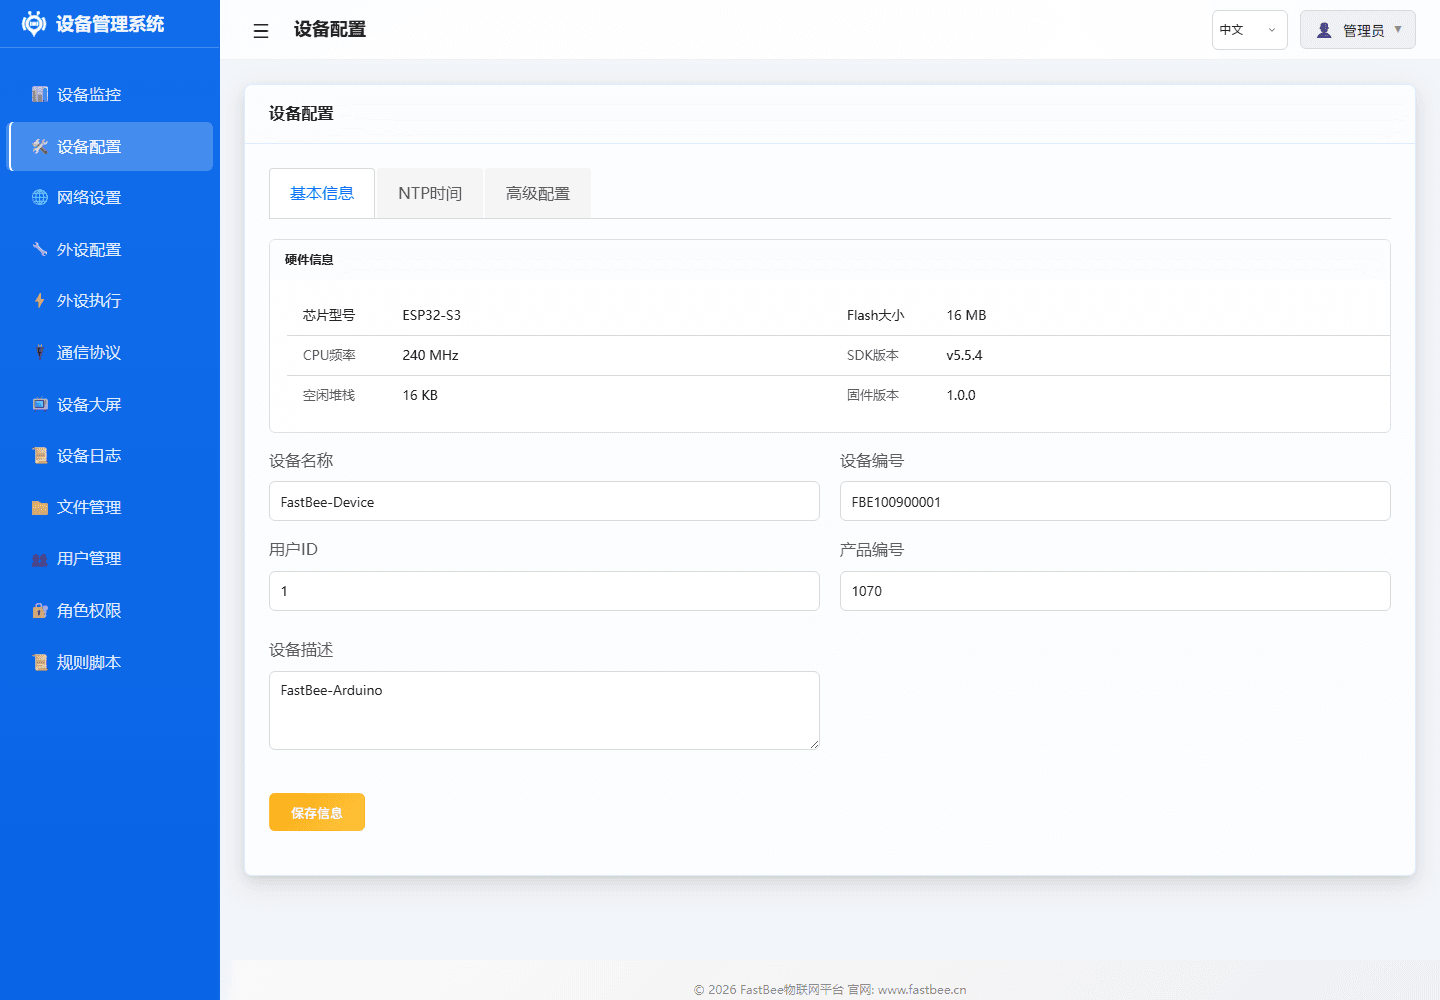Click the 设备日志 log icon
This screenshot has width=1440, height=1000.
tap(40, 455)
